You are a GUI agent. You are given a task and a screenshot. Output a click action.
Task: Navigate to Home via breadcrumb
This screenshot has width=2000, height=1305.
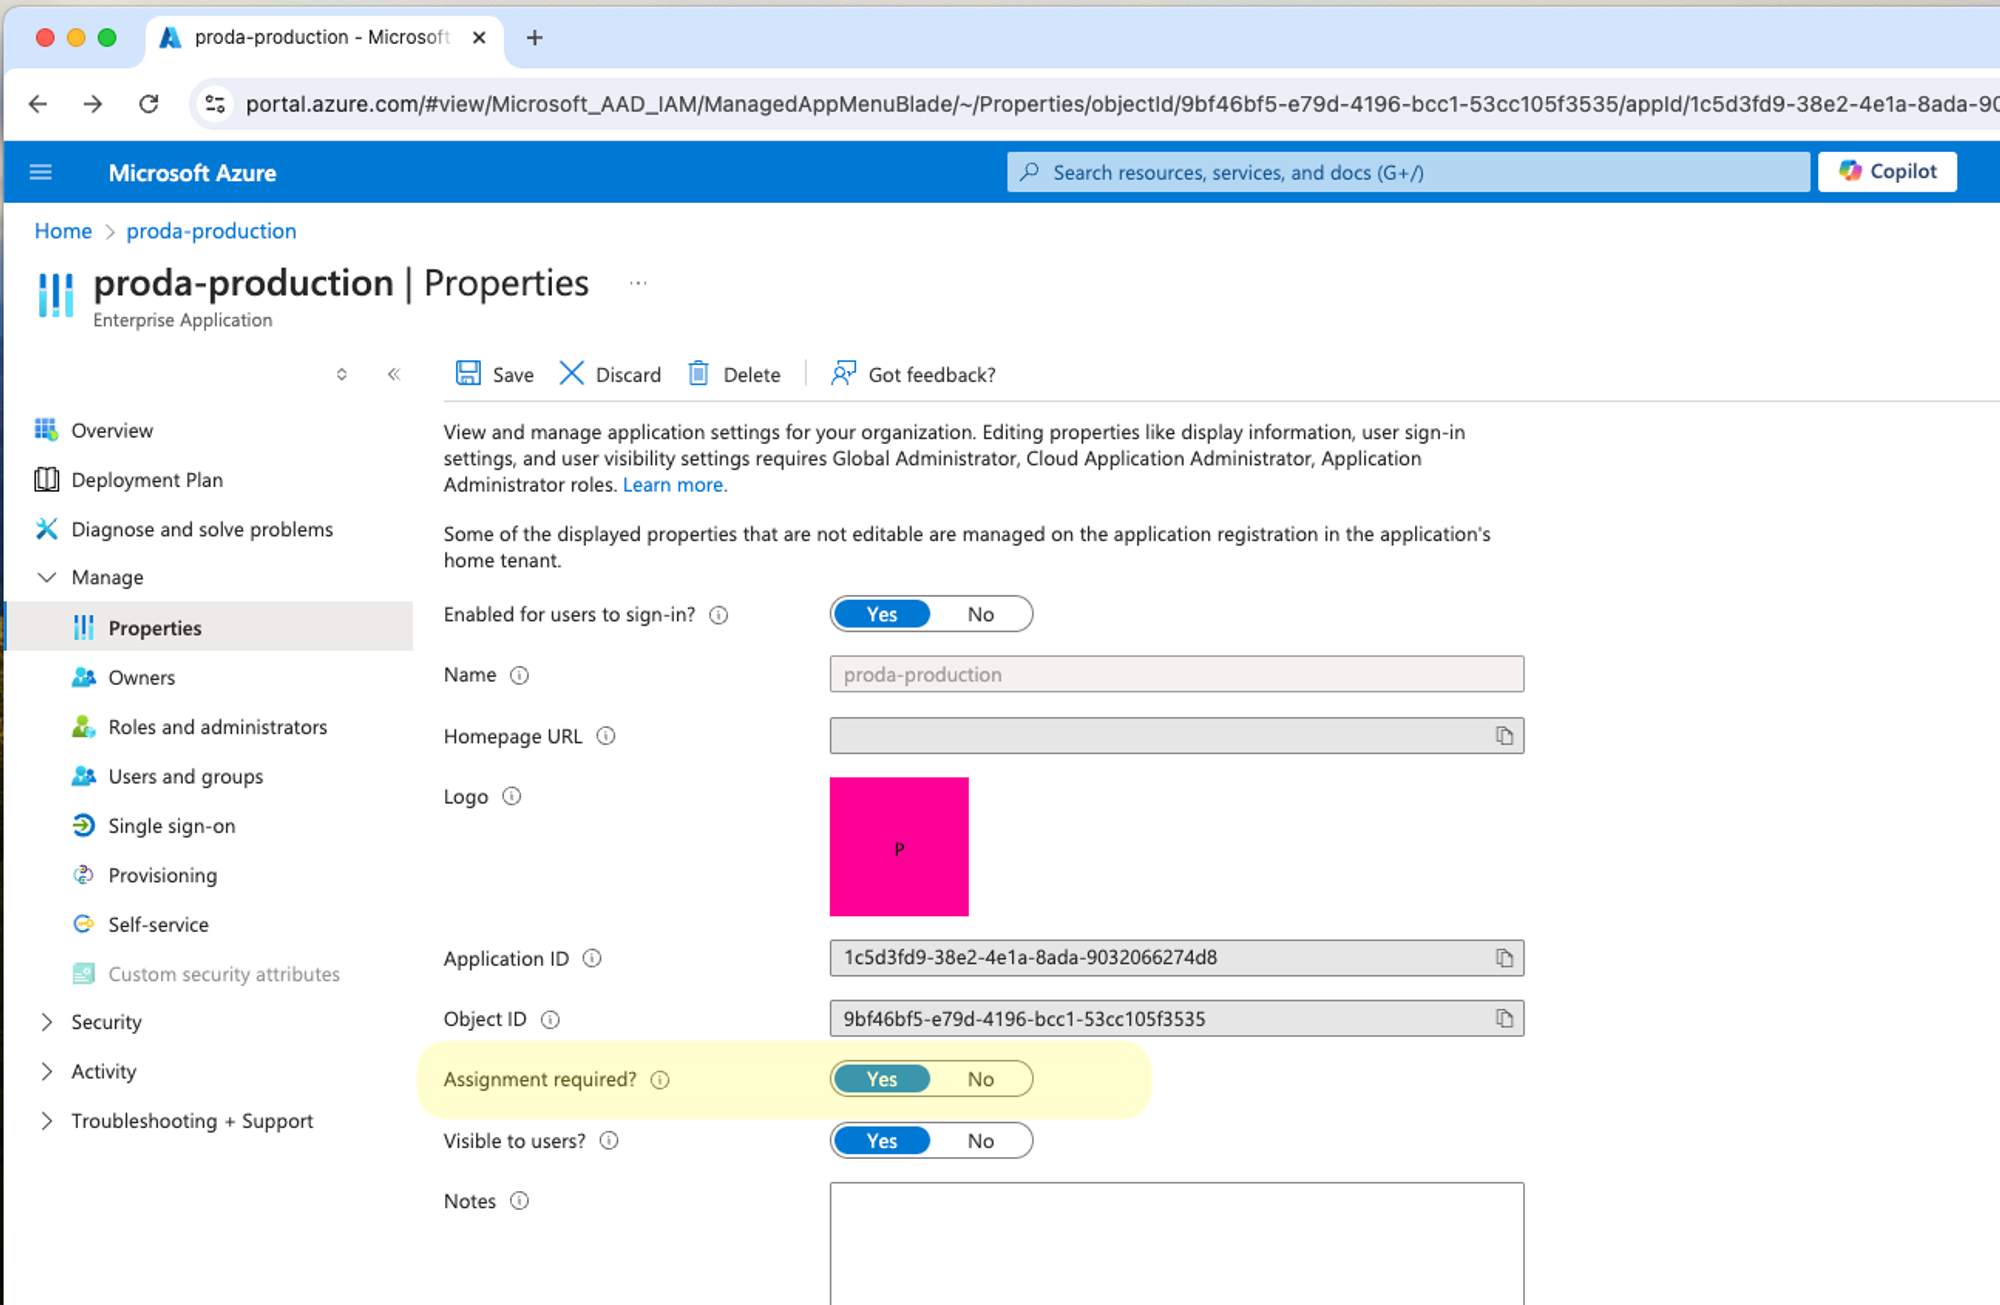(x=63, y=231)
